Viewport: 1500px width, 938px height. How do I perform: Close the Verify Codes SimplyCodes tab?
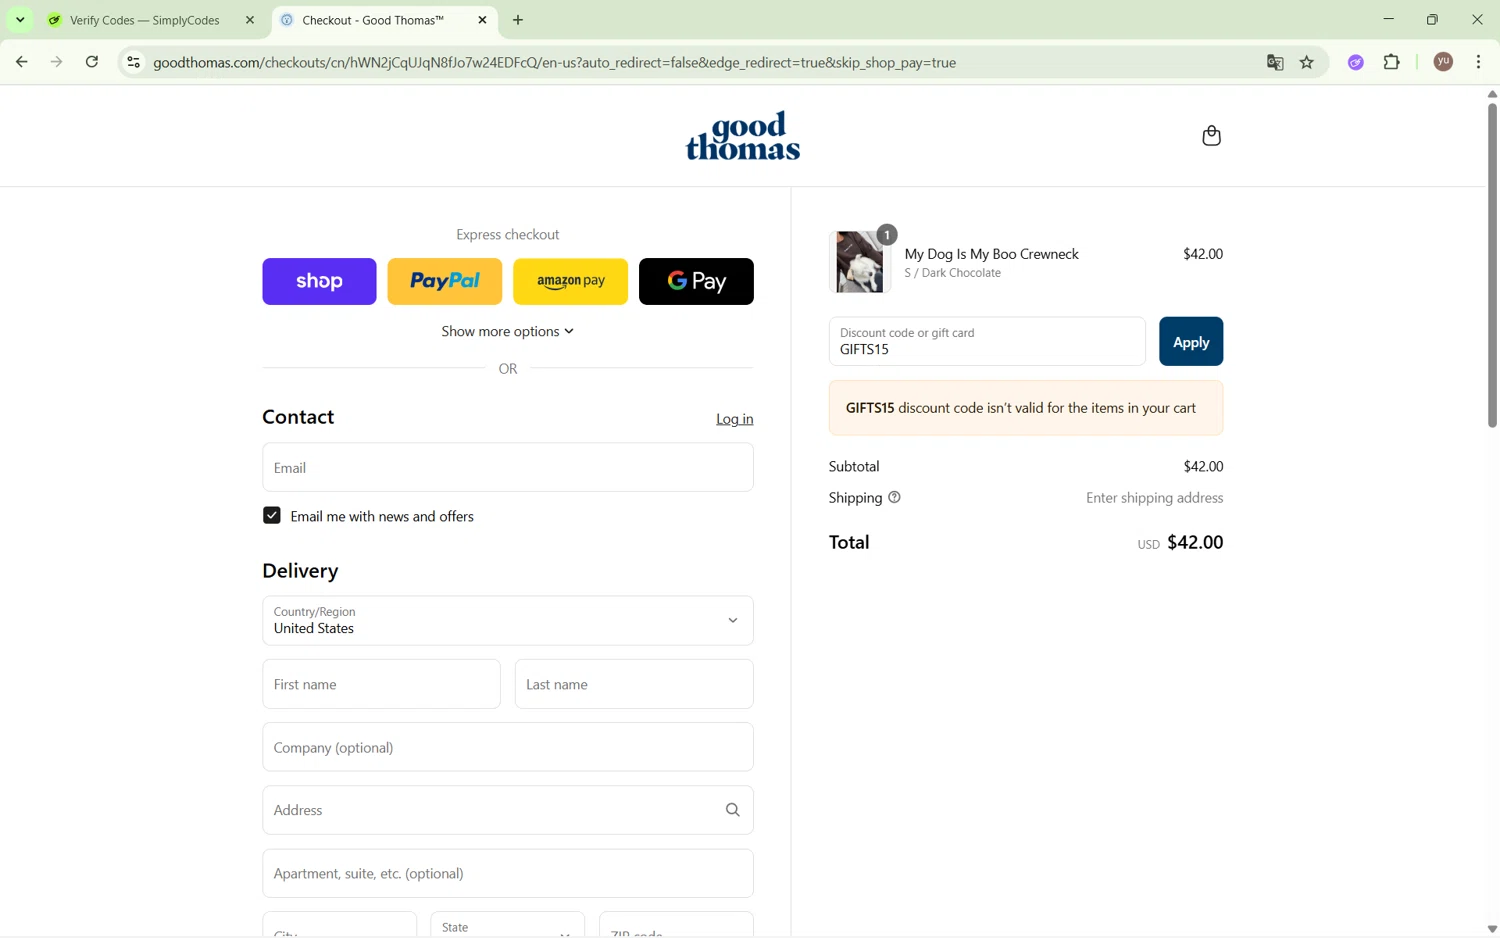[250, 20]
